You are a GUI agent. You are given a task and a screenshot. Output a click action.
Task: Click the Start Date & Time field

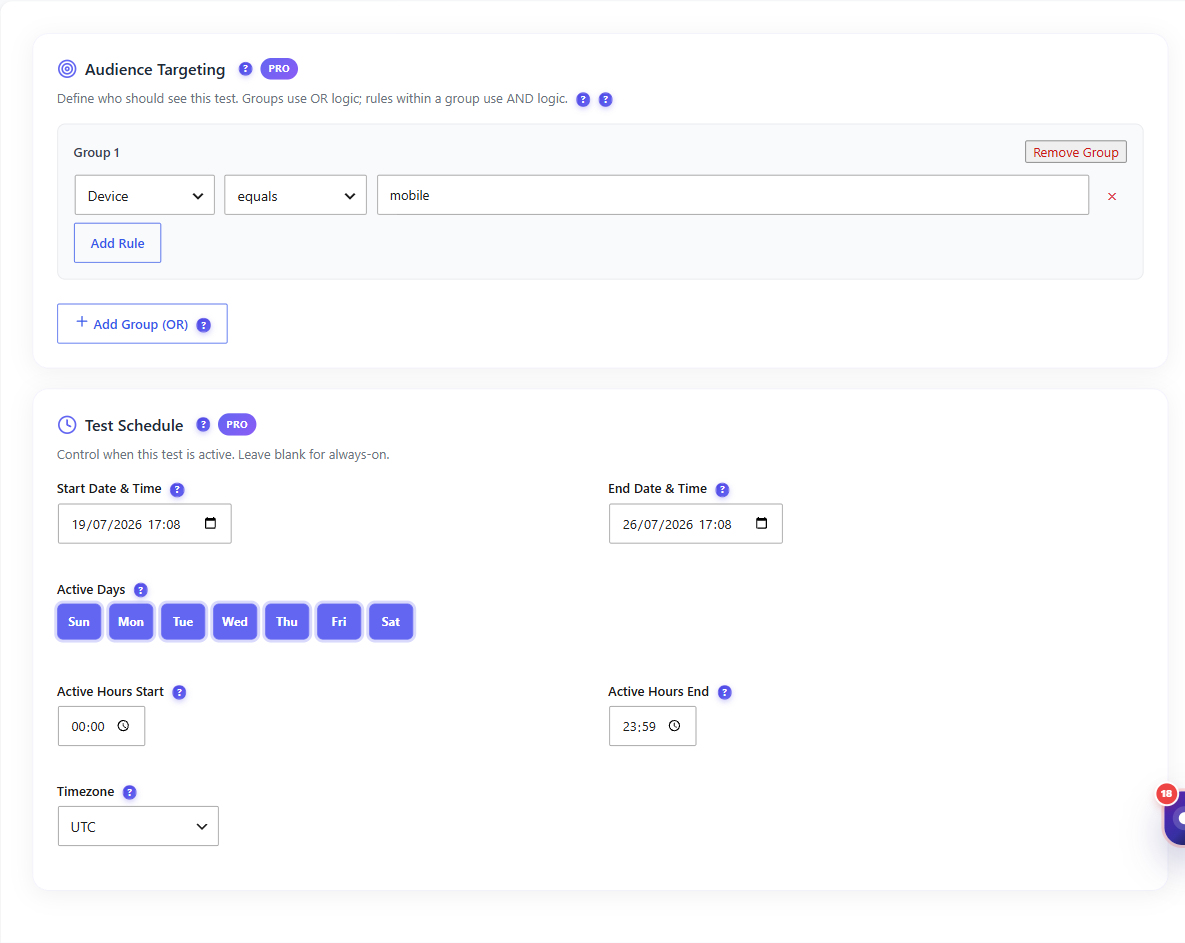coord(144,524)
